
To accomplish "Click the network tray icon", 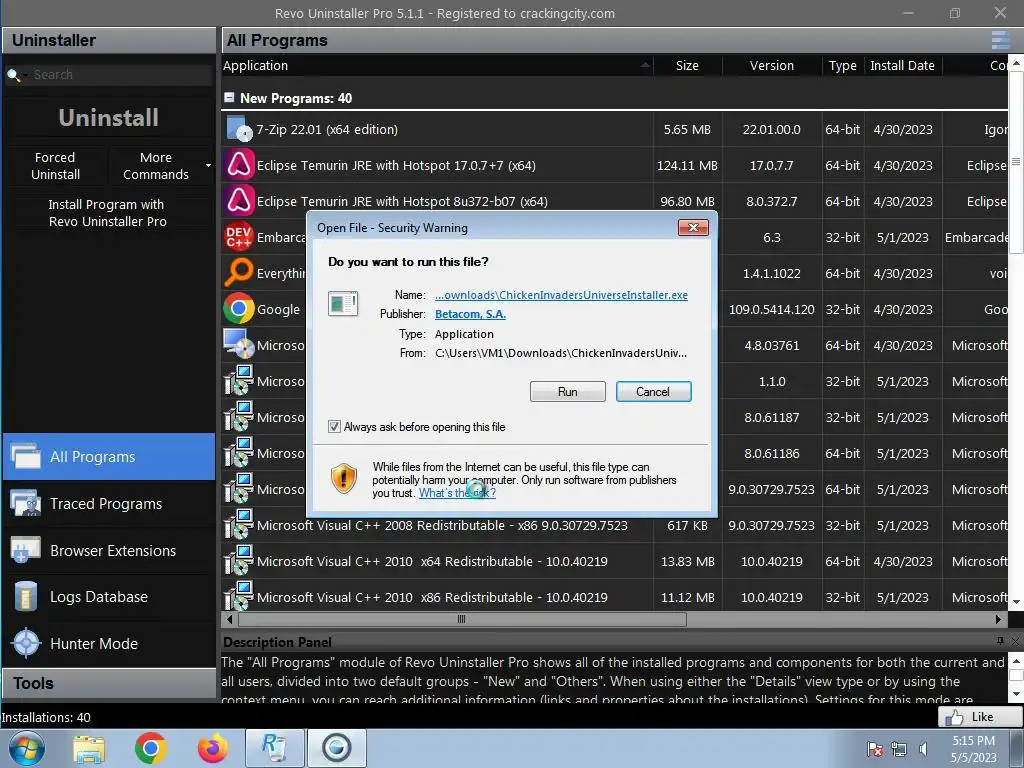I will (x=899, y=749).
